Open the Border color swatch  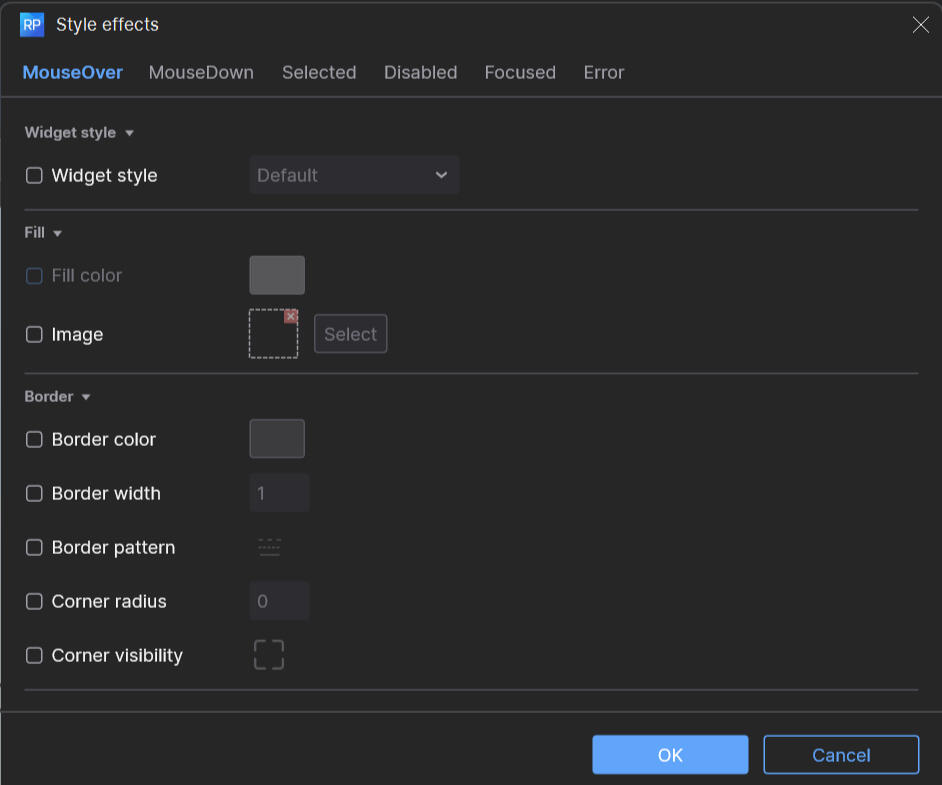click(277, 439)
